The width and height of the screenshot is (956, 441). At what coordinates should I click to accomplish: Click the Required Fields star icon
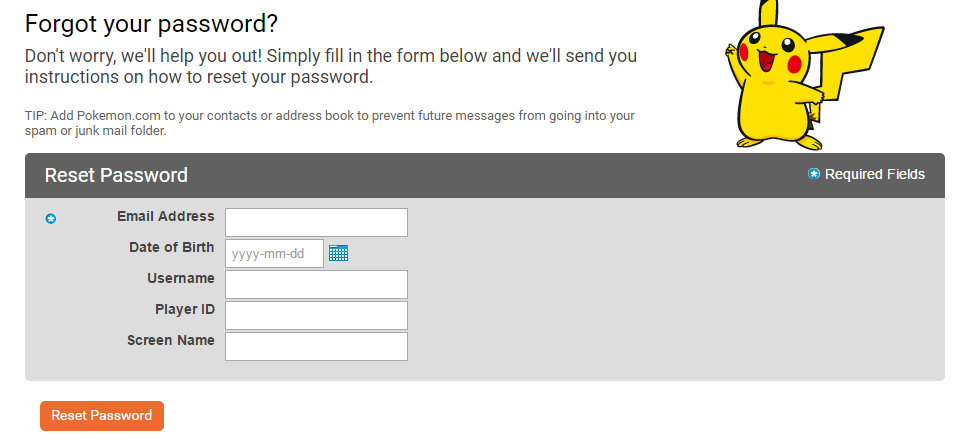click(x=814, y=174)
